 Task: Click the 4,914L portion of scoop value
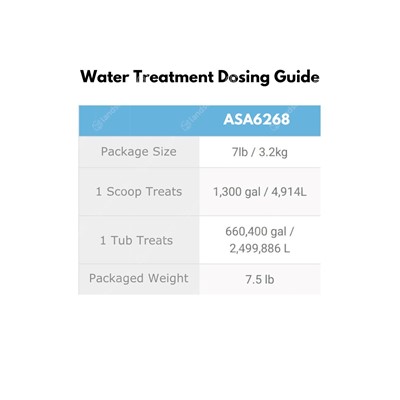(289, 192)
